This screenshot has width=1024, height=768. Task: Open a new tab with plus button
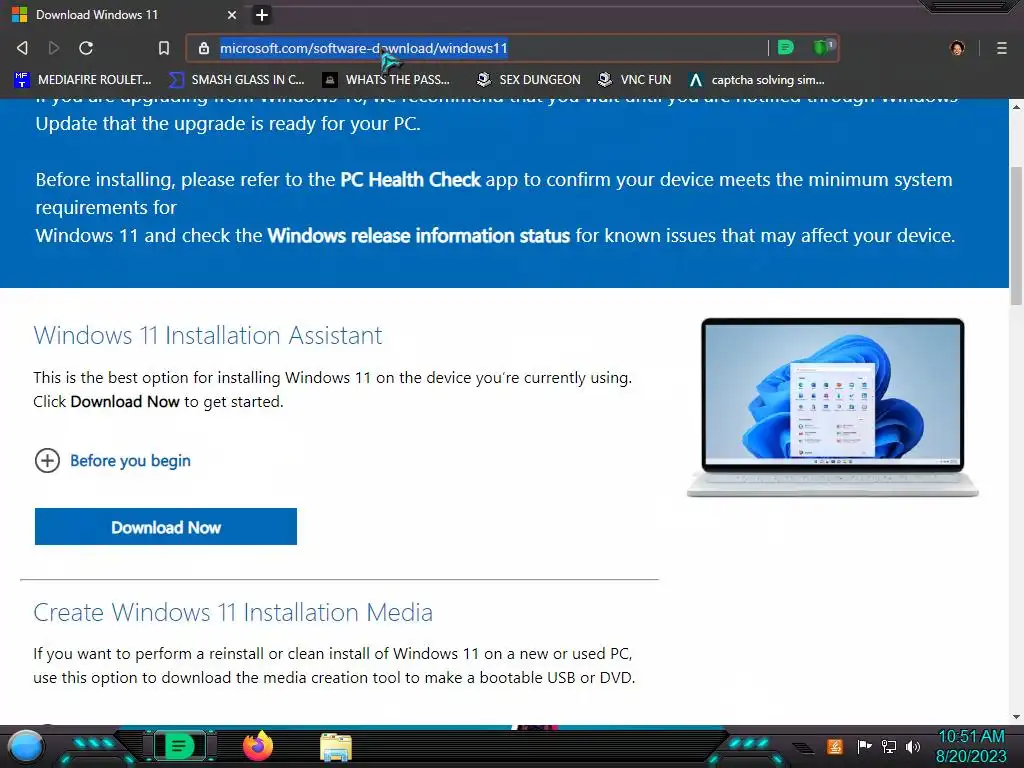[261, 14]
